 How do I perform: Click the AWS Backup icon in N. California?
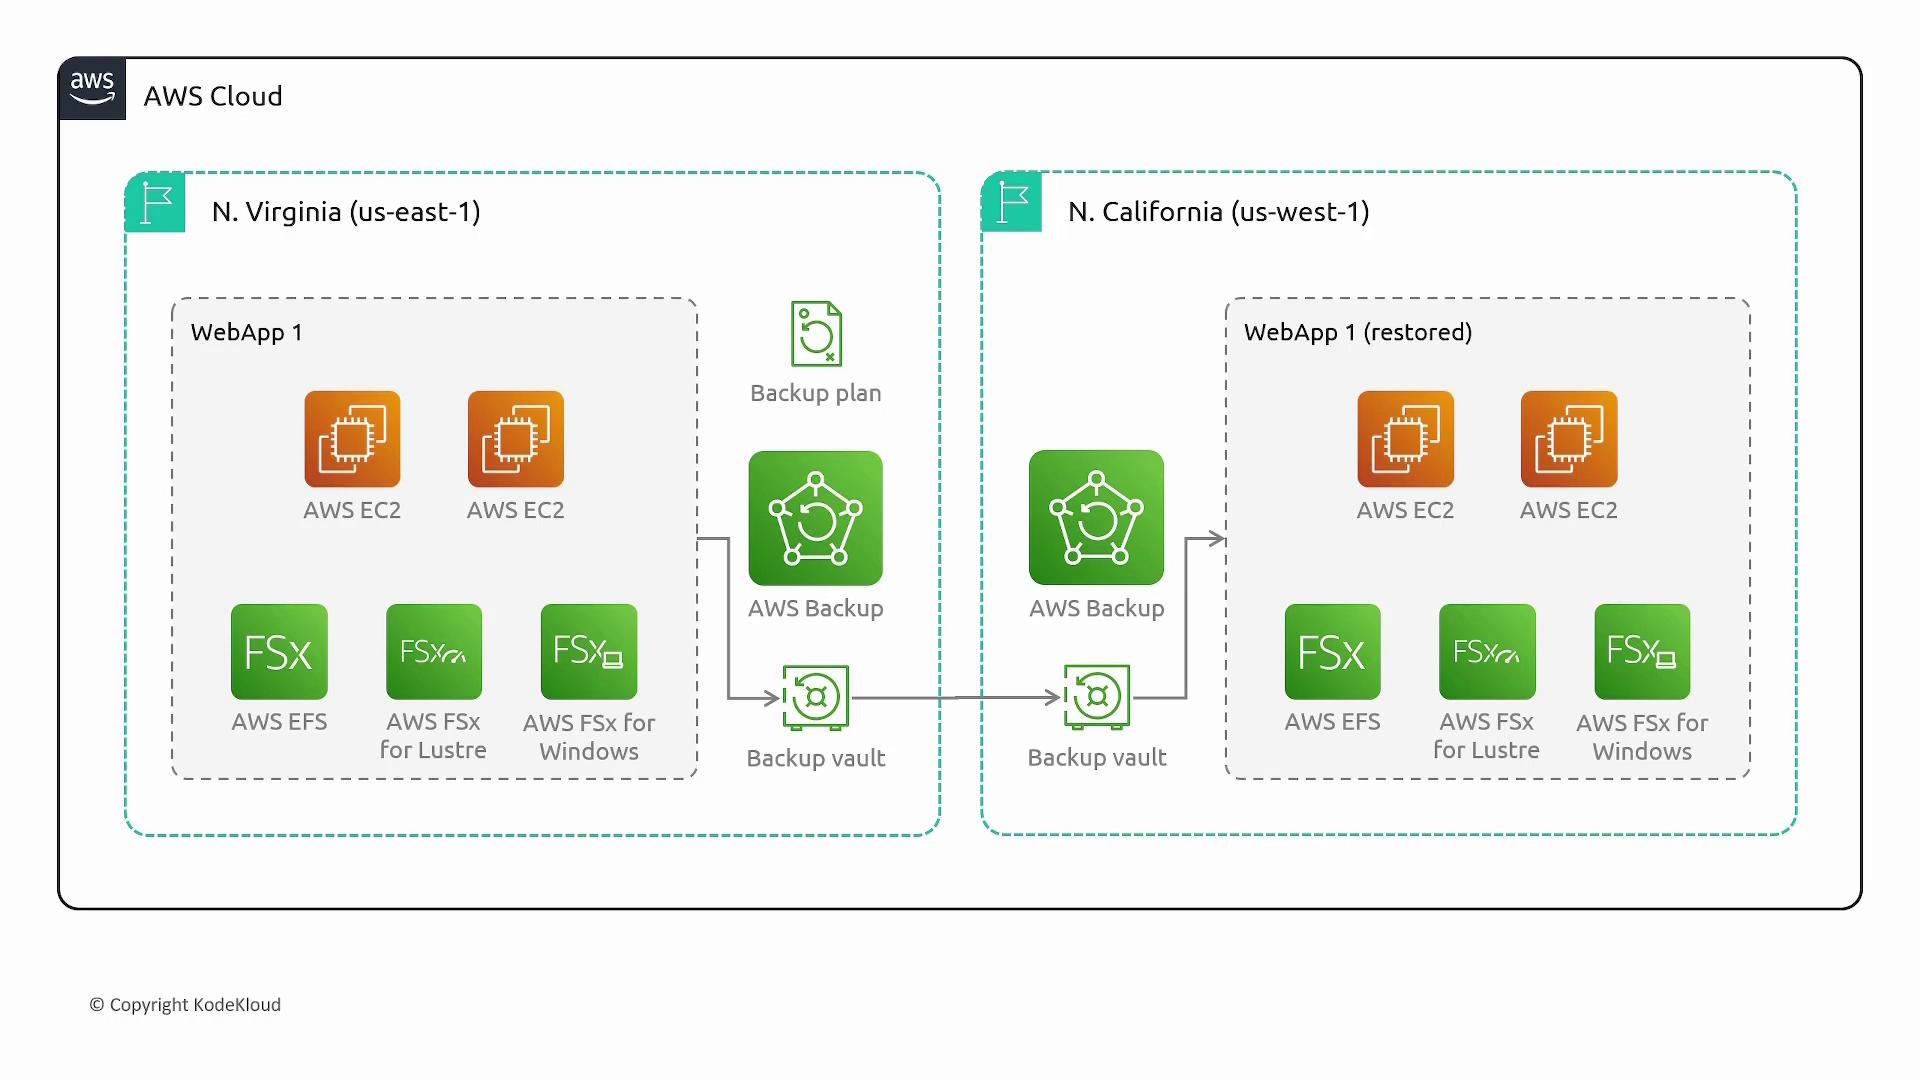tap(1096, 518)
